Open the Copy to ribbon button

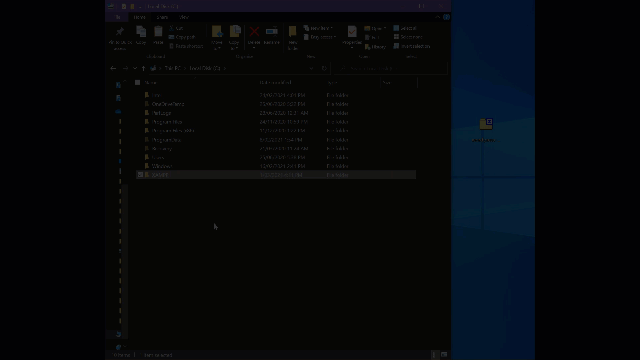pyautogui.click(x=234, y=38)
